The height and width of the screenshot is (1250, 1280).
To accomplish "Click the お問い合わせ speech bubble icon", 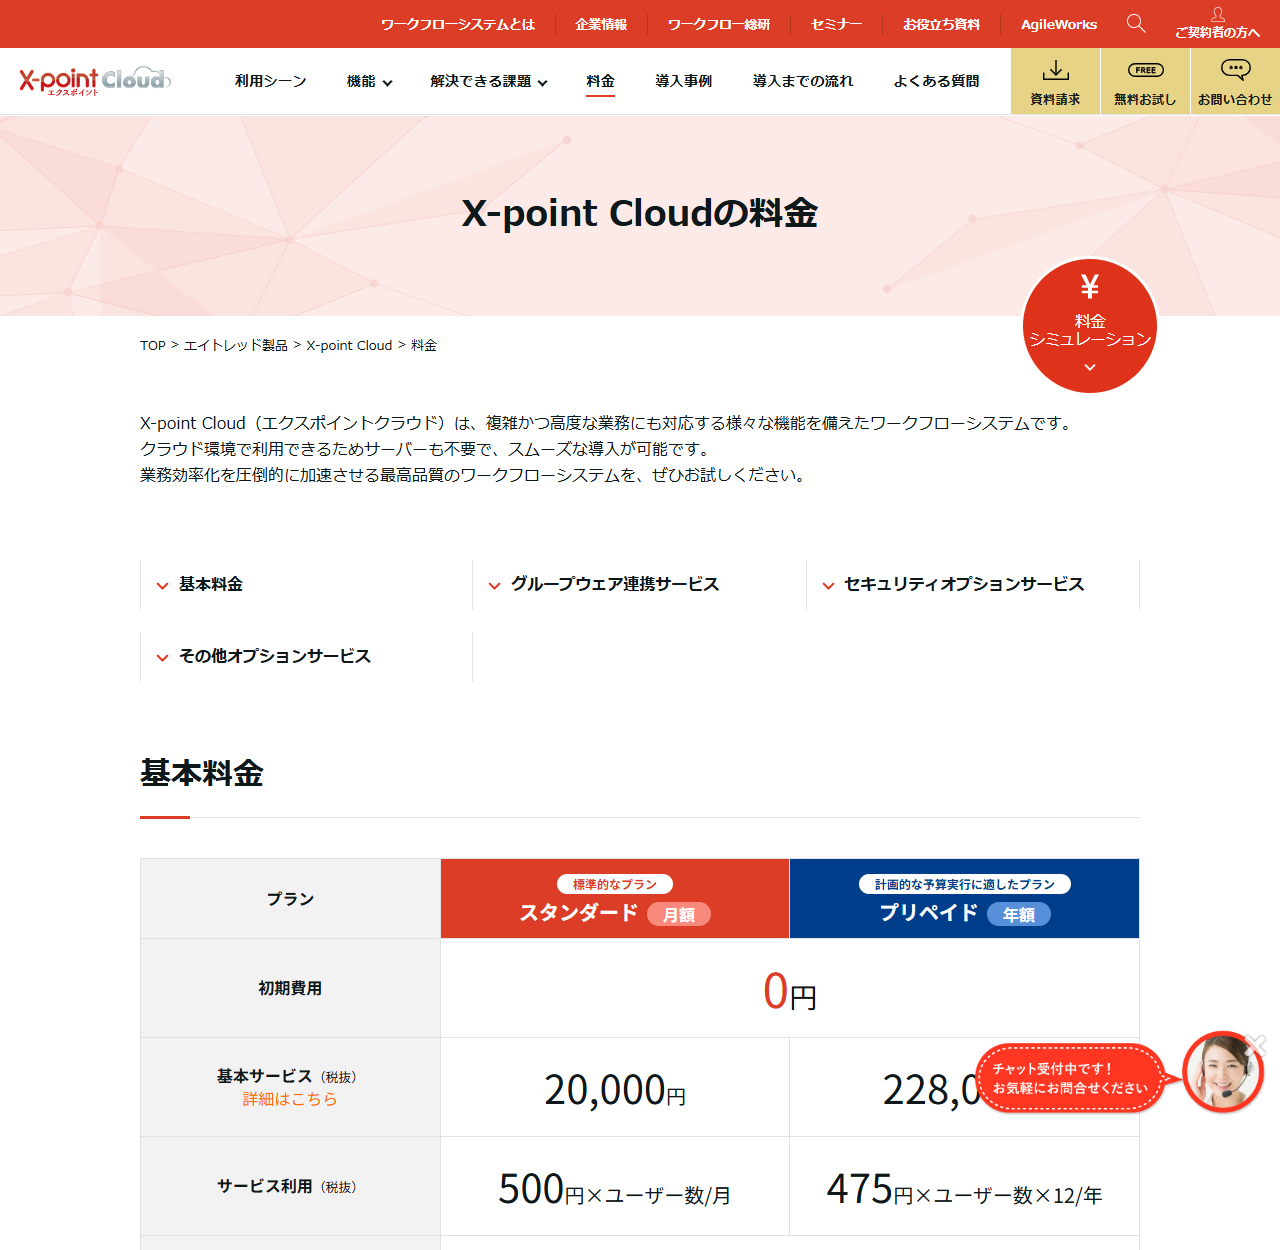I will click(1235, 81).
